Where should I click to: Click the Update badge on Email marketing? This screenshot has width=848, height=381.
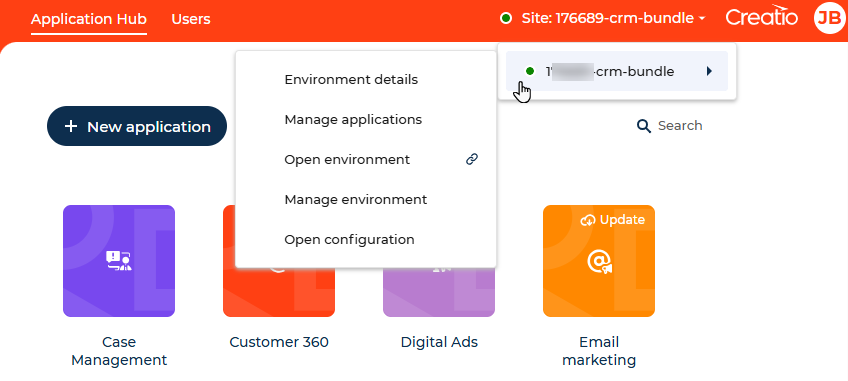coord(613,220)
